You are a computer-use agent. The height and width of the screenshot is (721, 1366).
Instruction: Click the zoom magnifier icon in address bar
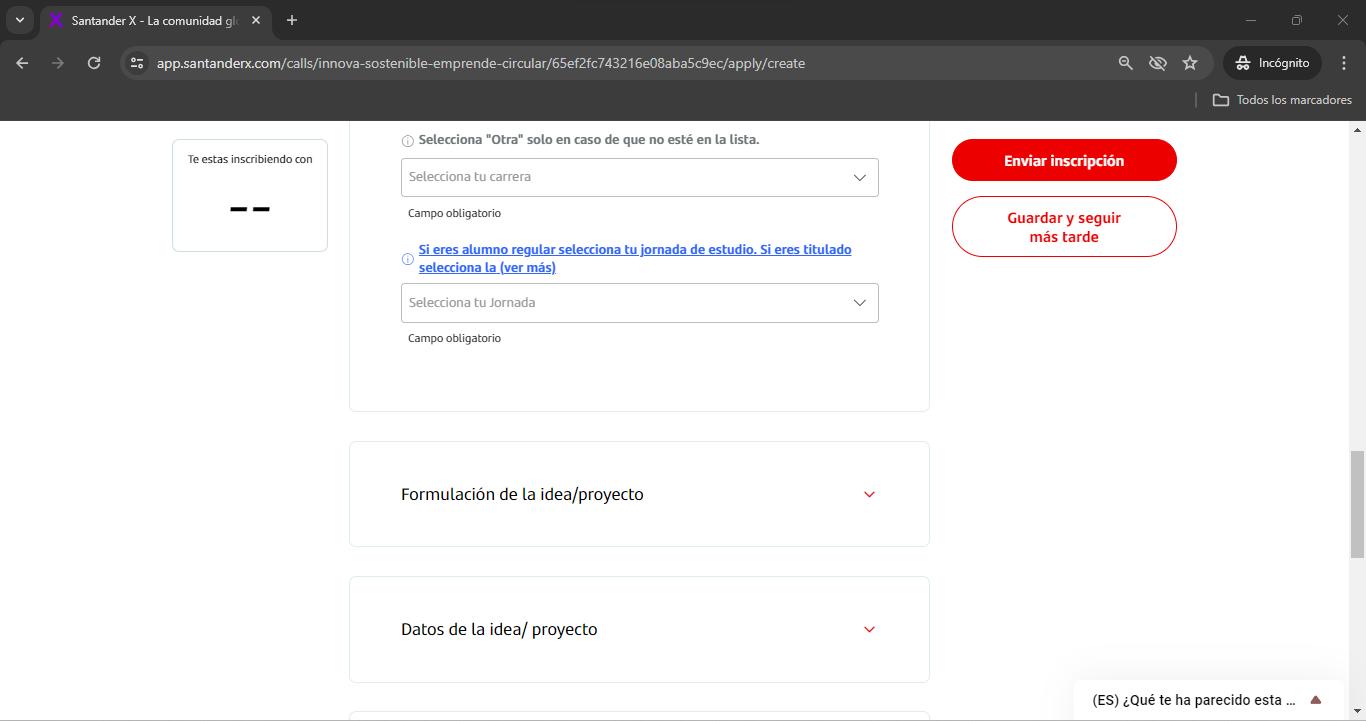pyautogui.click(x=1125, y=63)
